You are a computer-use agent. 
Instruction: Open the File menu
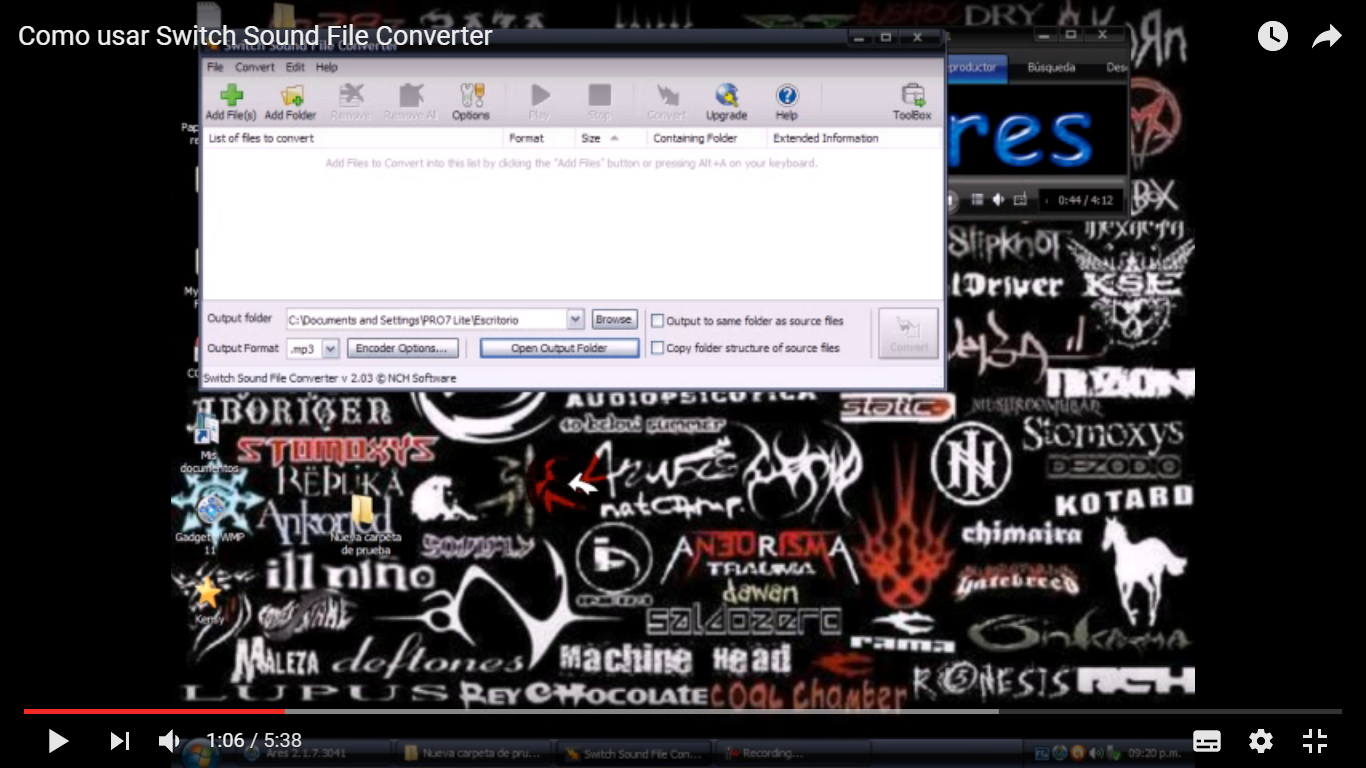(x=215, y=67)
